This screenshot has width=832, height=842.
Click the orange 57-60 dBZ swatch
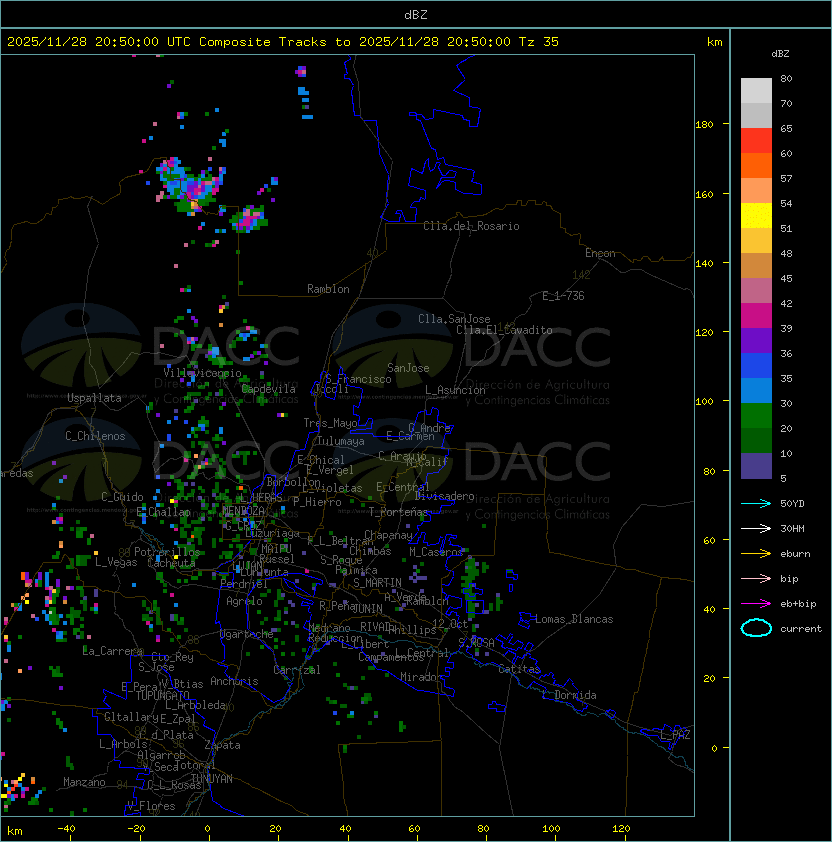click(x=756, y=165)
